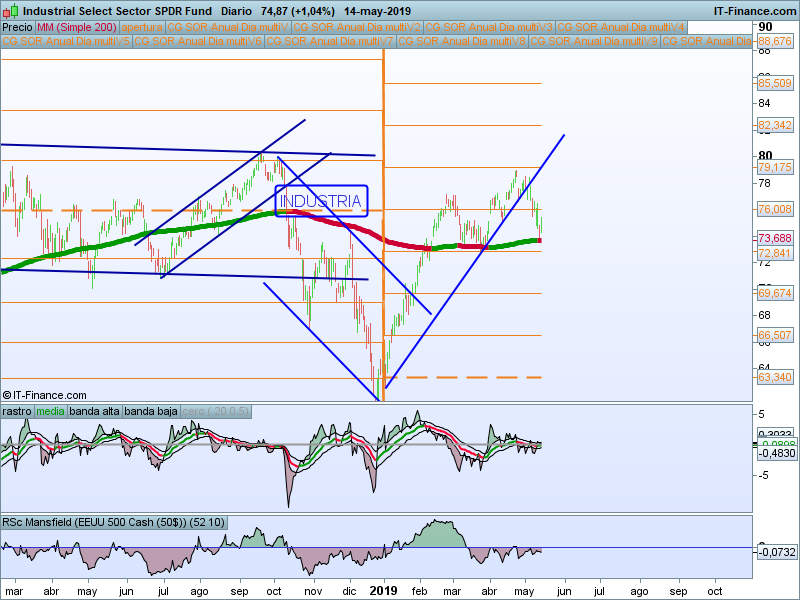
Task: Click the 63,340 price level tag
Action: coord(774,377)
